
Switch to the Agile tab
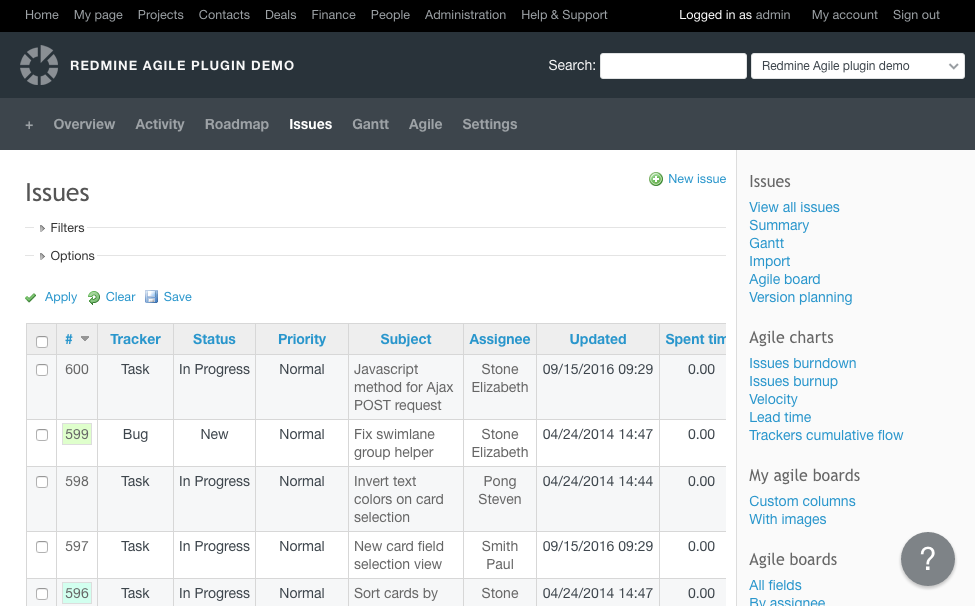pyautogui.click(x=425, y=125)
